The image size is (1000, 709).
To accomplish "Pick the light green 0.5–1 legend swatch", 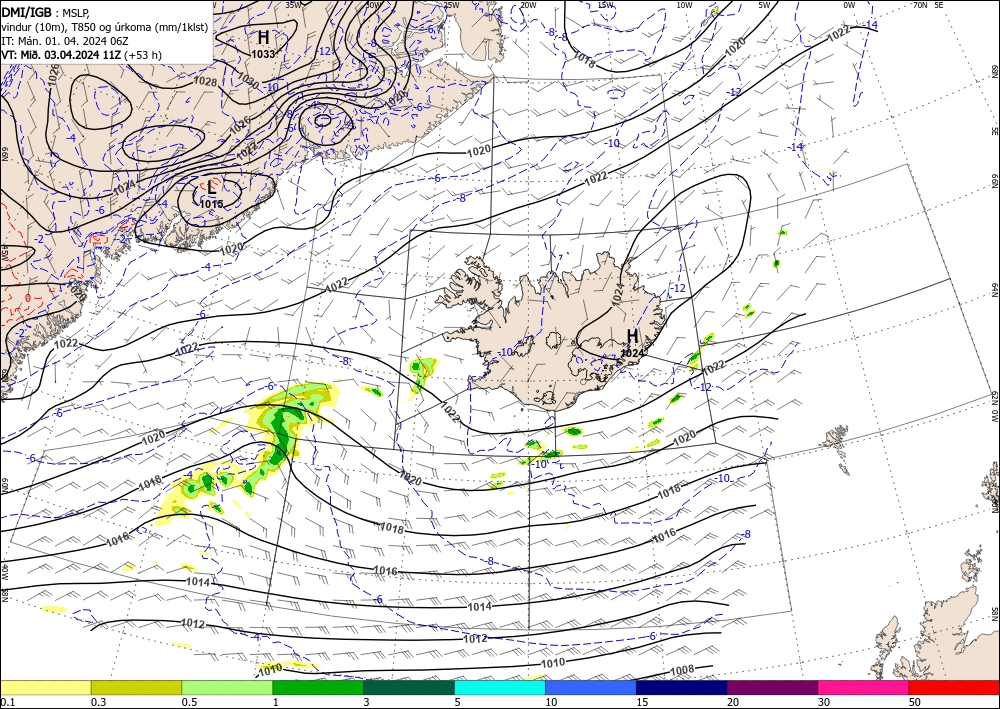I will [x=227, y=687].
